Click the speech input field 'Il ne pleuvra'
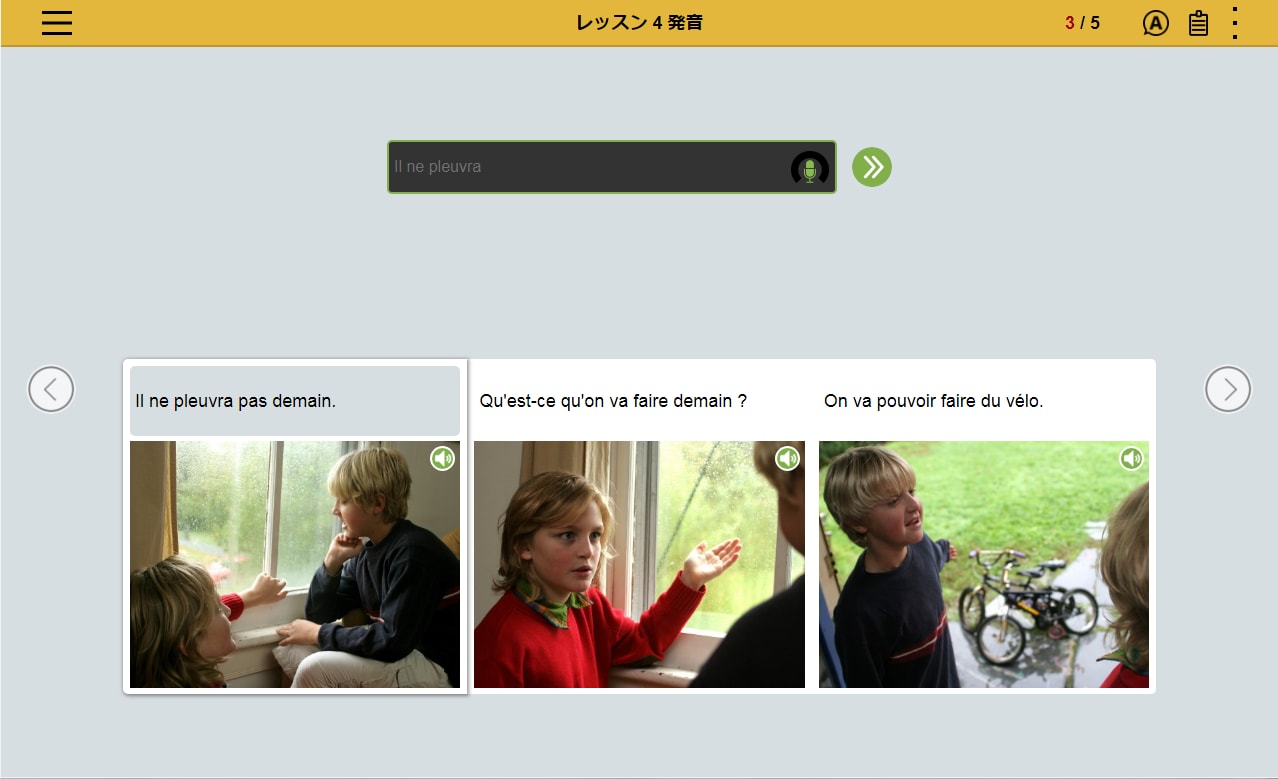This screenshot has height=779, width=1278. tap(585, 167)
